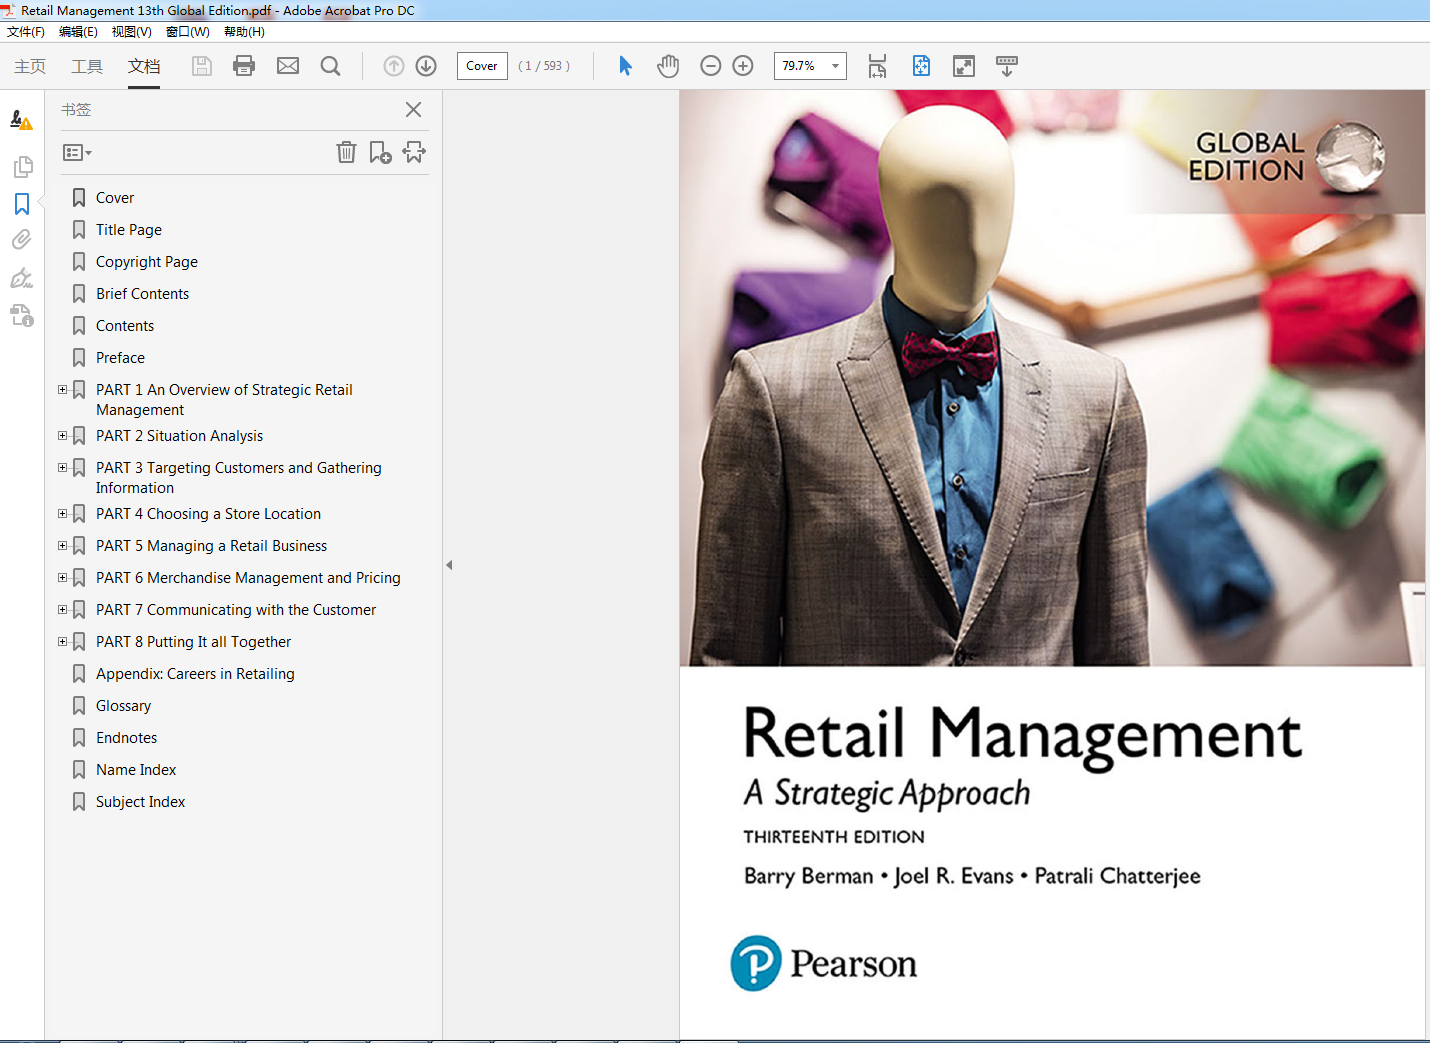Expand PART 6 Merchandise Management
The height and width of the screenshot is (1043, 1430).
coord(63,578)
